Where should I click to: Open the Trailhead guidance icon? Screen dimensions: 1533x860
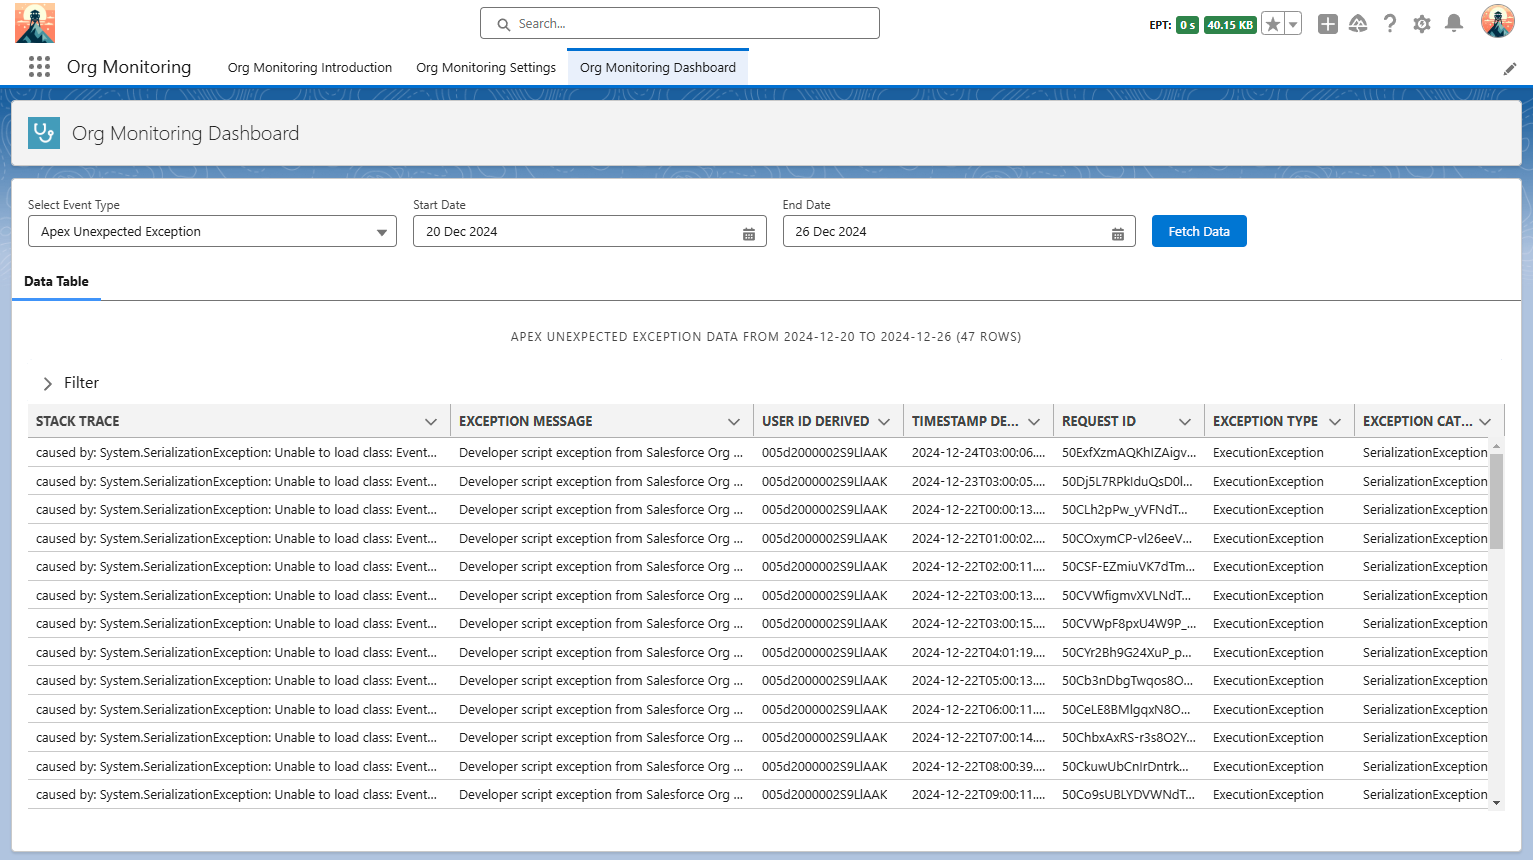coord(1358,24)
